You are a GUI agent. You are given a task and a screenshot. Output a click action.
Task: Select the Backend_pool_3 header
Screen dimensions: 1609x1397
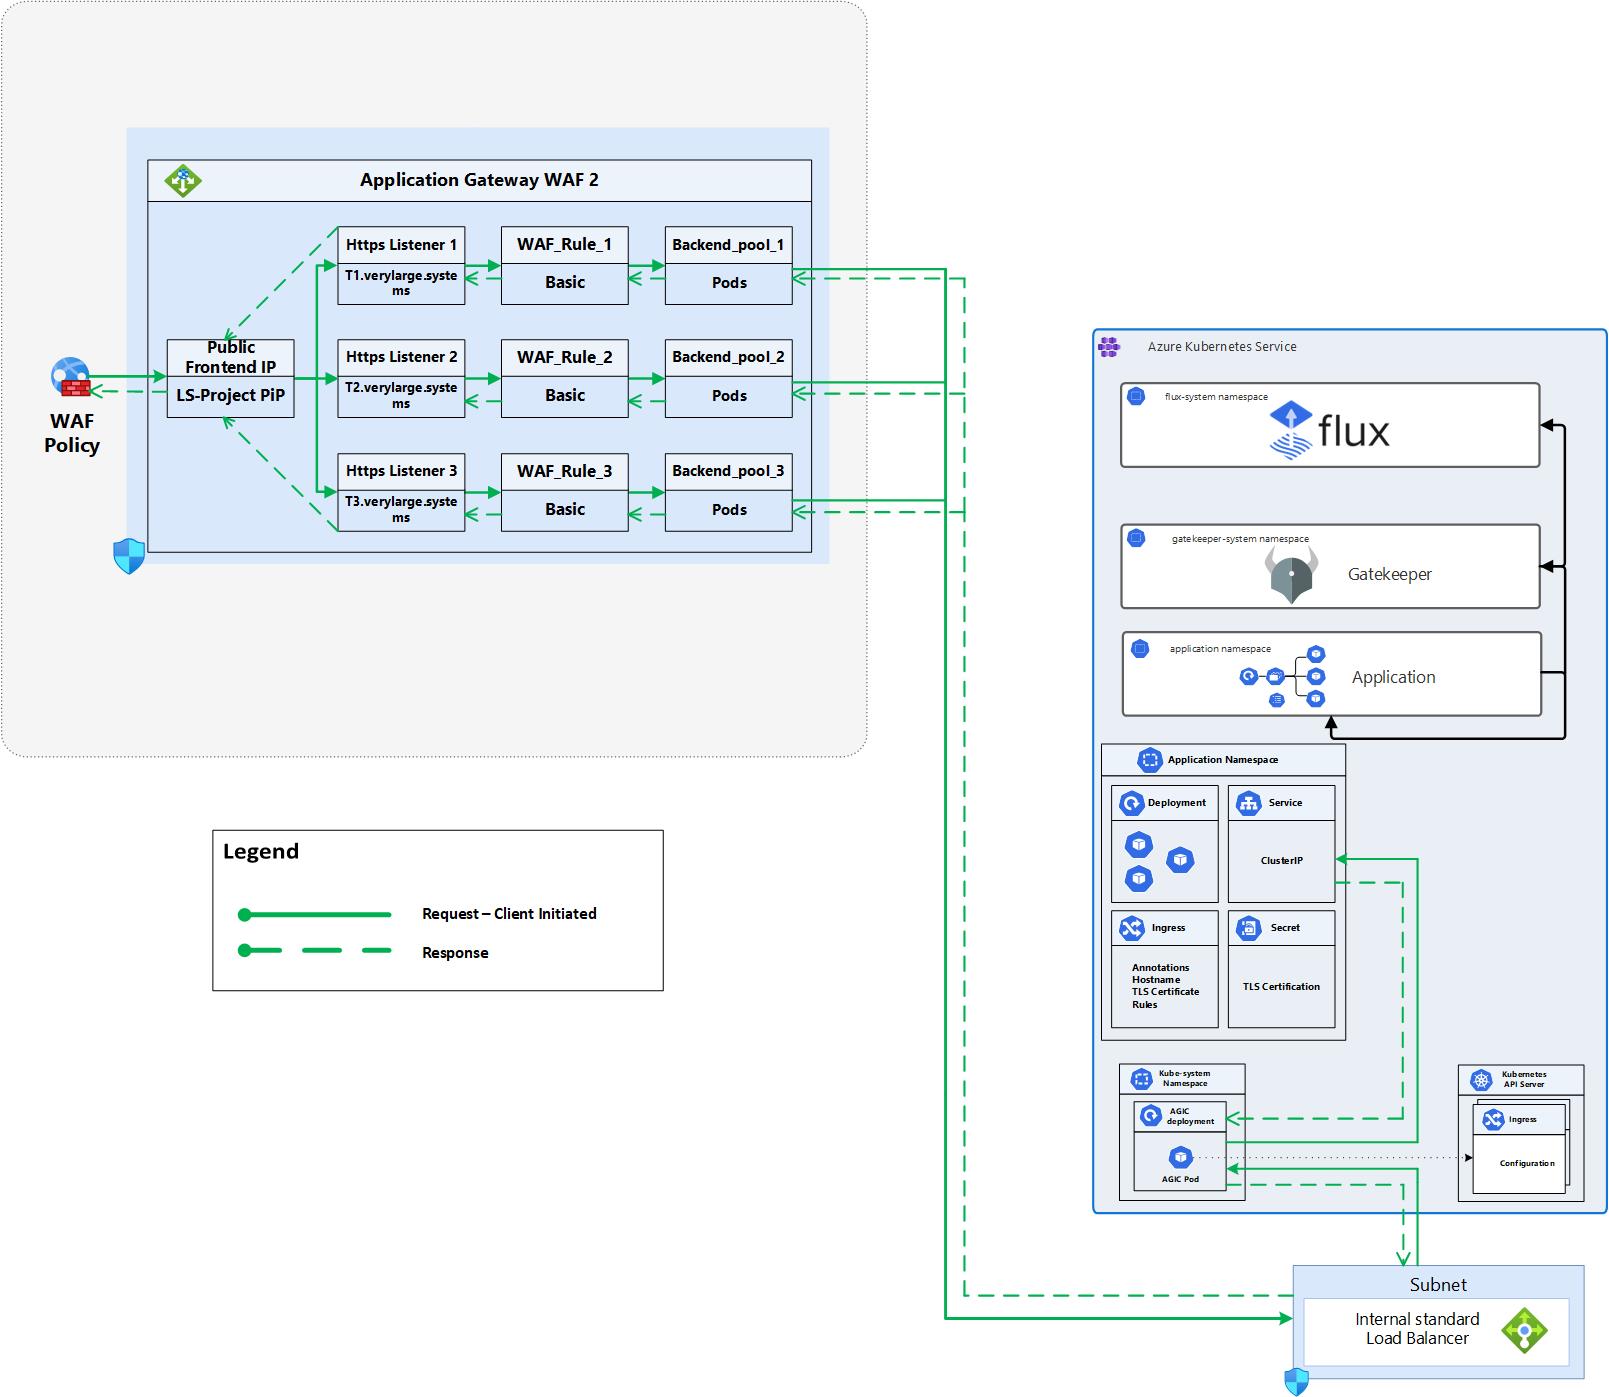pyautogui.click(x=728, y=471)
